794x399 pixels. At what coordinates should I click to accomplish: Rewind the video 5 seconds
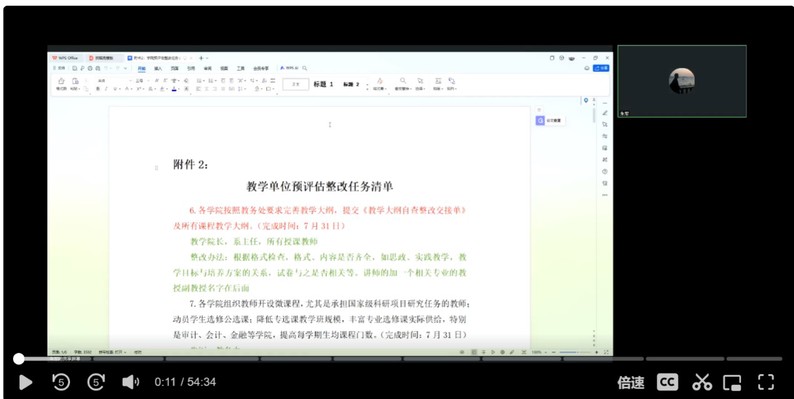[x=61, y=382]
